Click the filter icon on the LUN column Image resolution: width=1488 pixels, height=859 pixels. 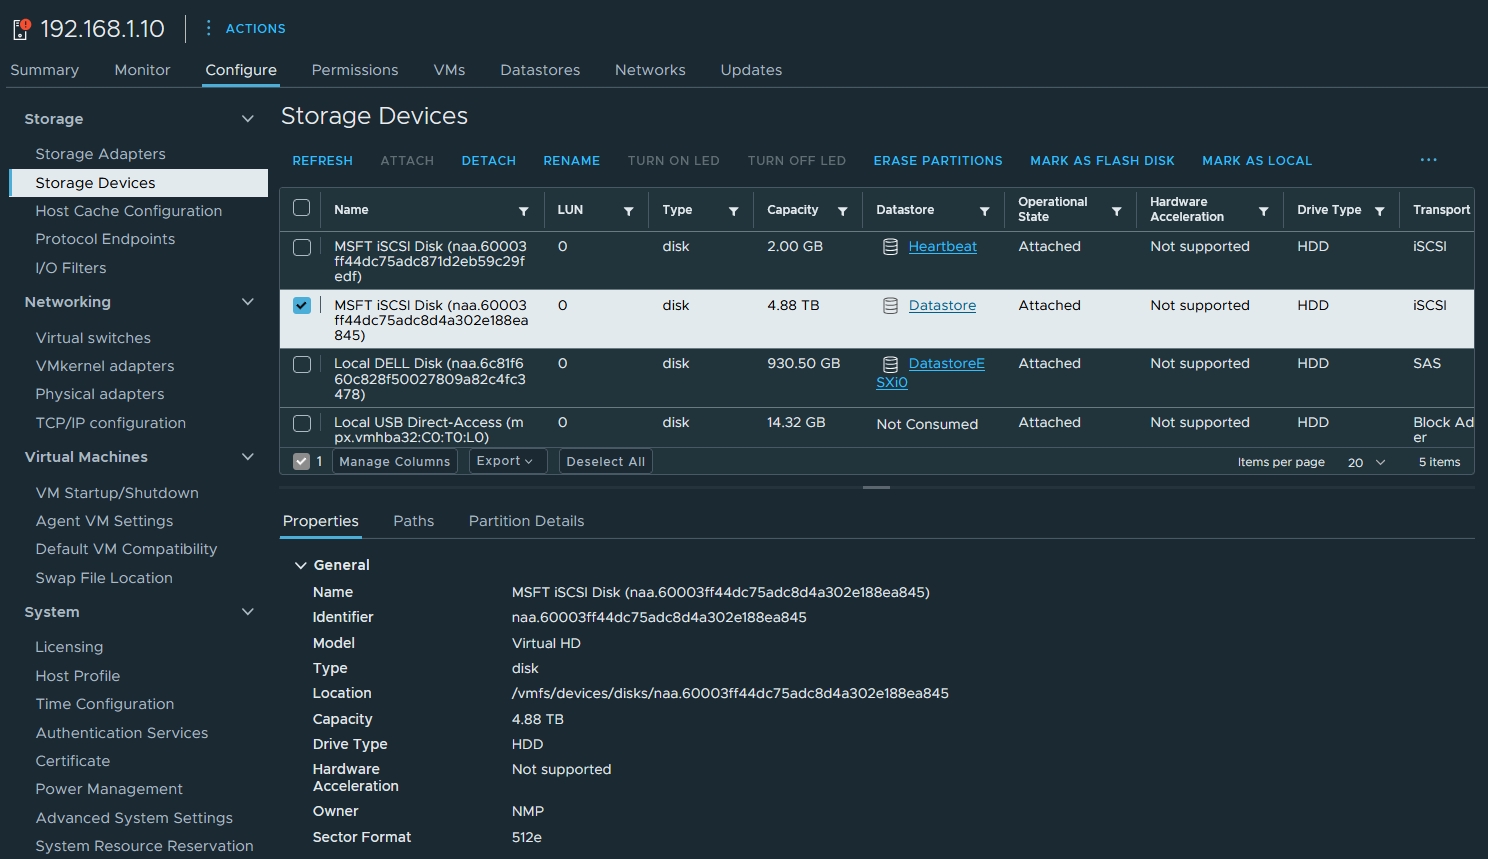click(x=629, y=210)
